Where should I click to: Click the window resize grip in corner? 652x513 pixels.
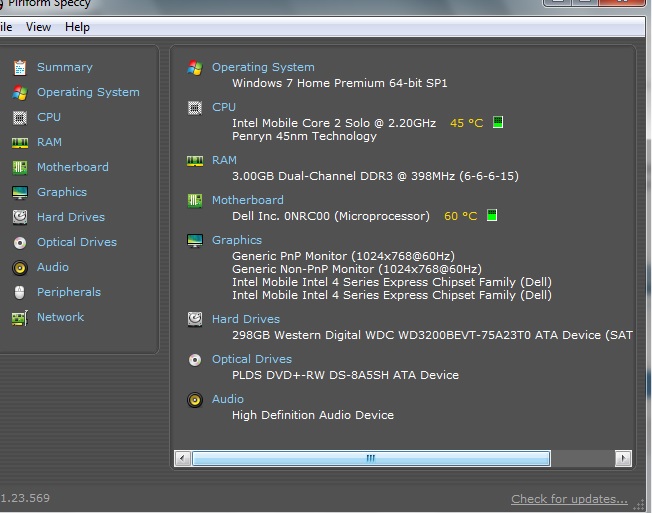coord(639,506)
